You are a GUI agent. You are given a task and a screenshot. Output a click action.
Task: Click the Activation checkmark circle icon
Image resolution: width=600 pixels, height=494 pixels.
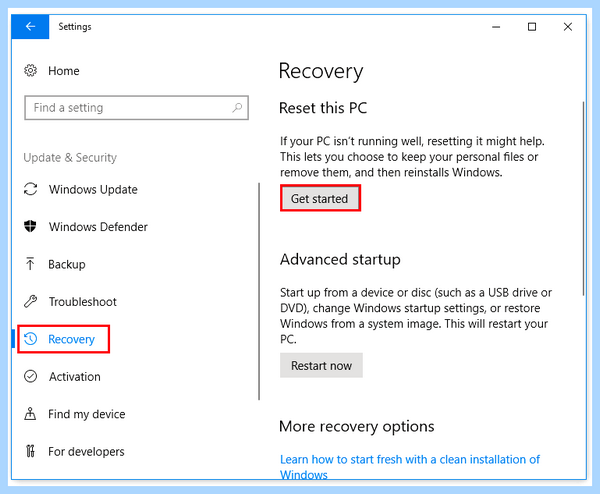[x=31, y=377]
